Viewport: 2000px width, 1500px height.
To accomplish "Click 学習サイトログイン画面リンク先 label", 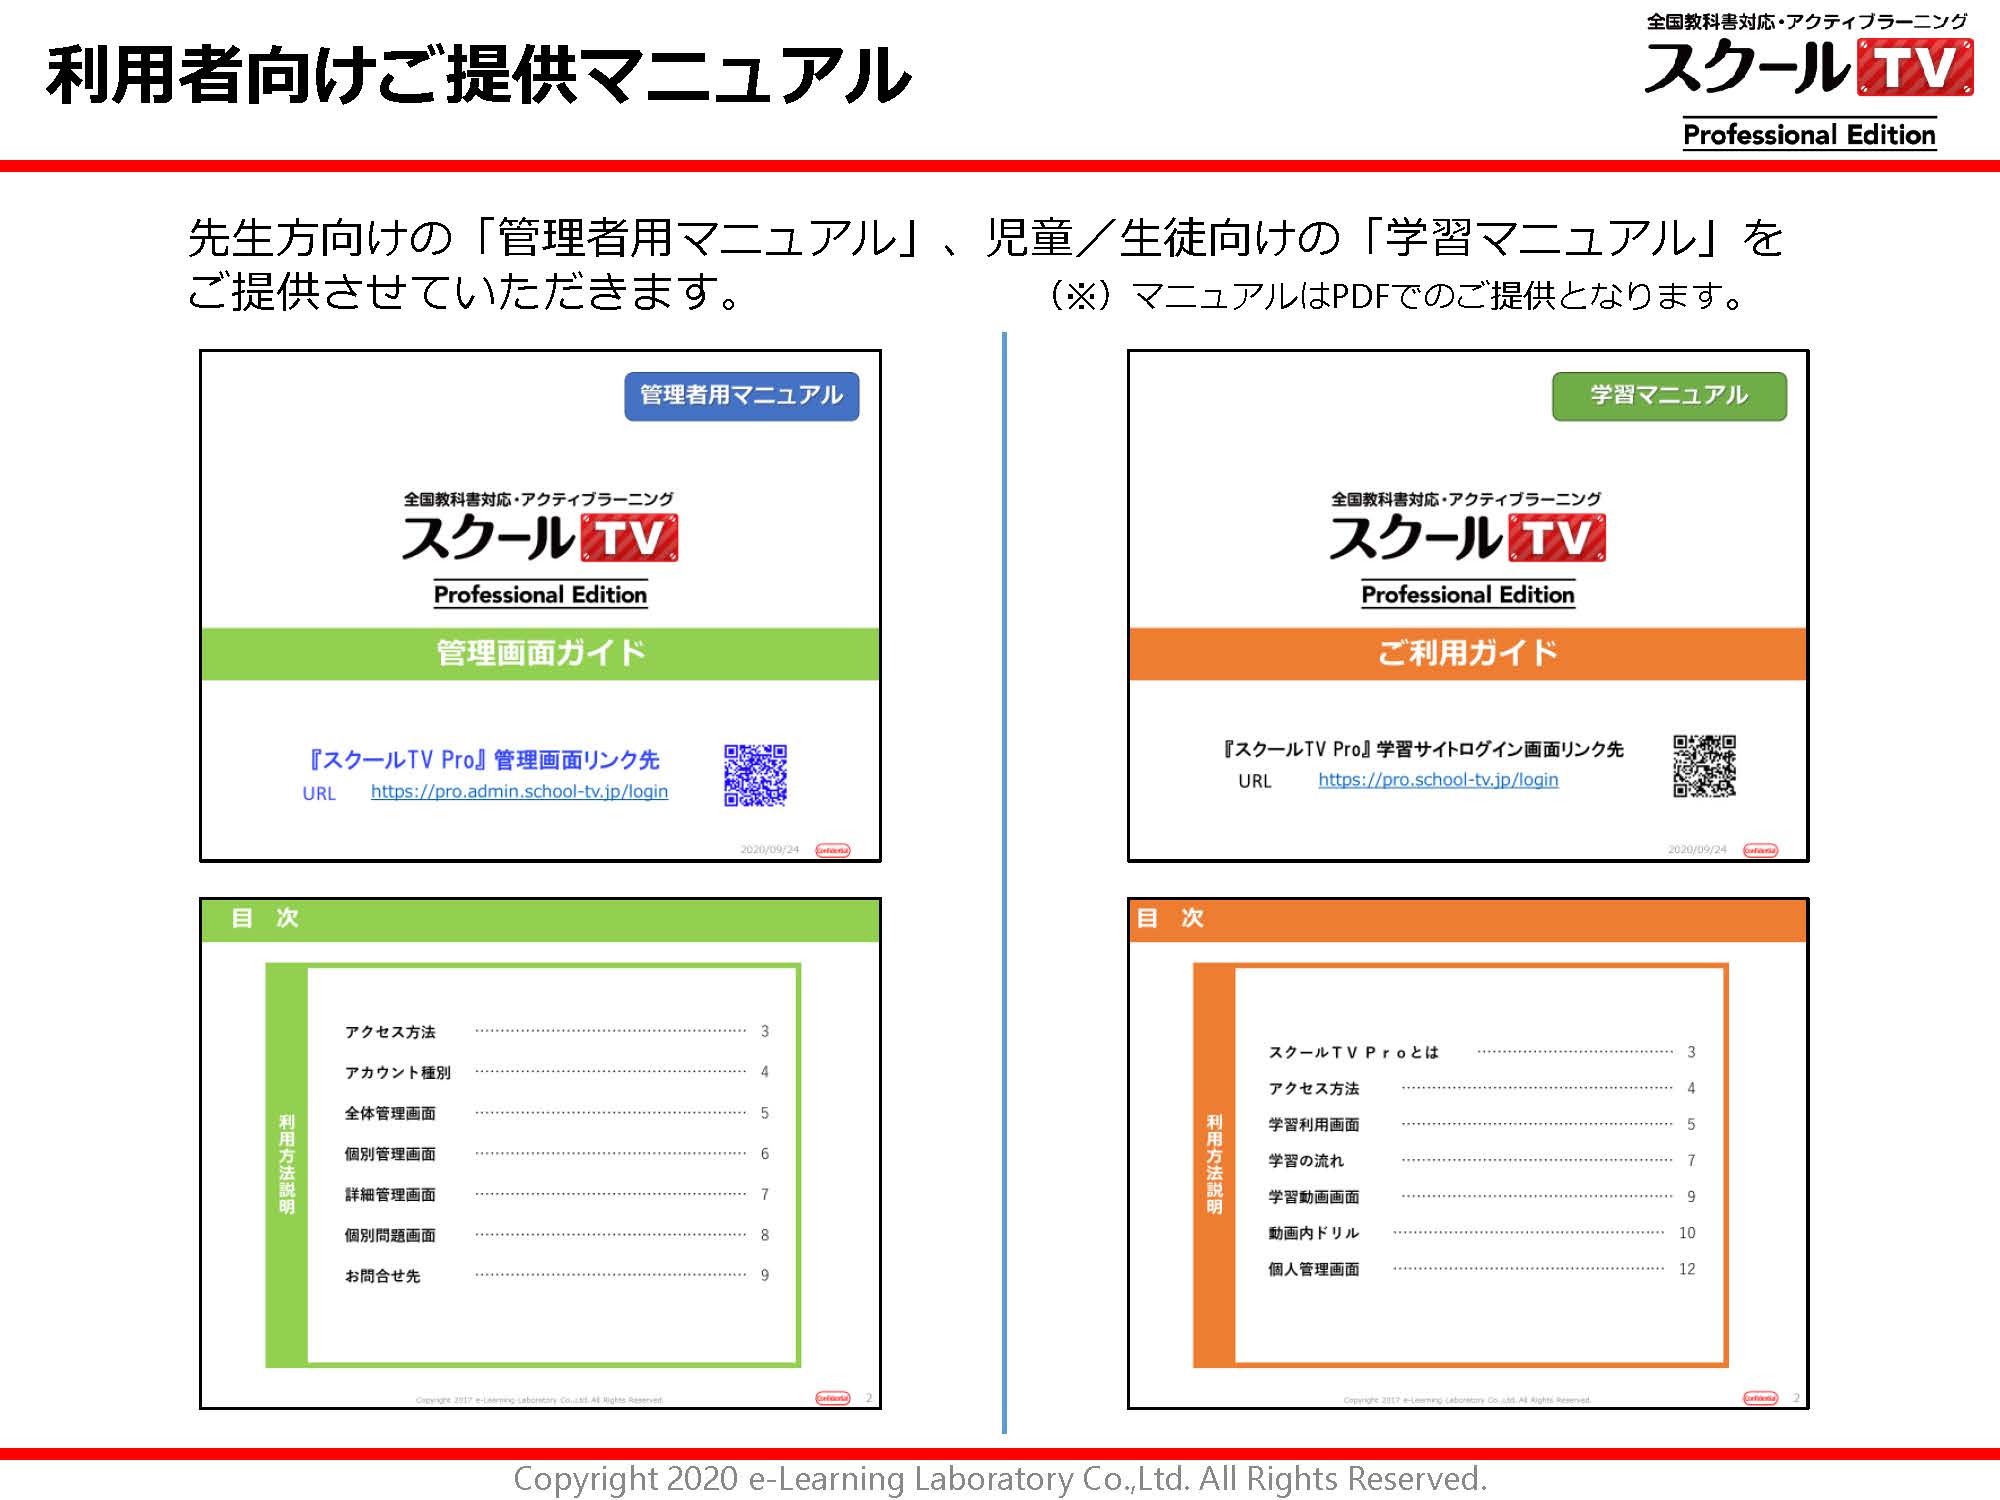I will click(1422, 749).
